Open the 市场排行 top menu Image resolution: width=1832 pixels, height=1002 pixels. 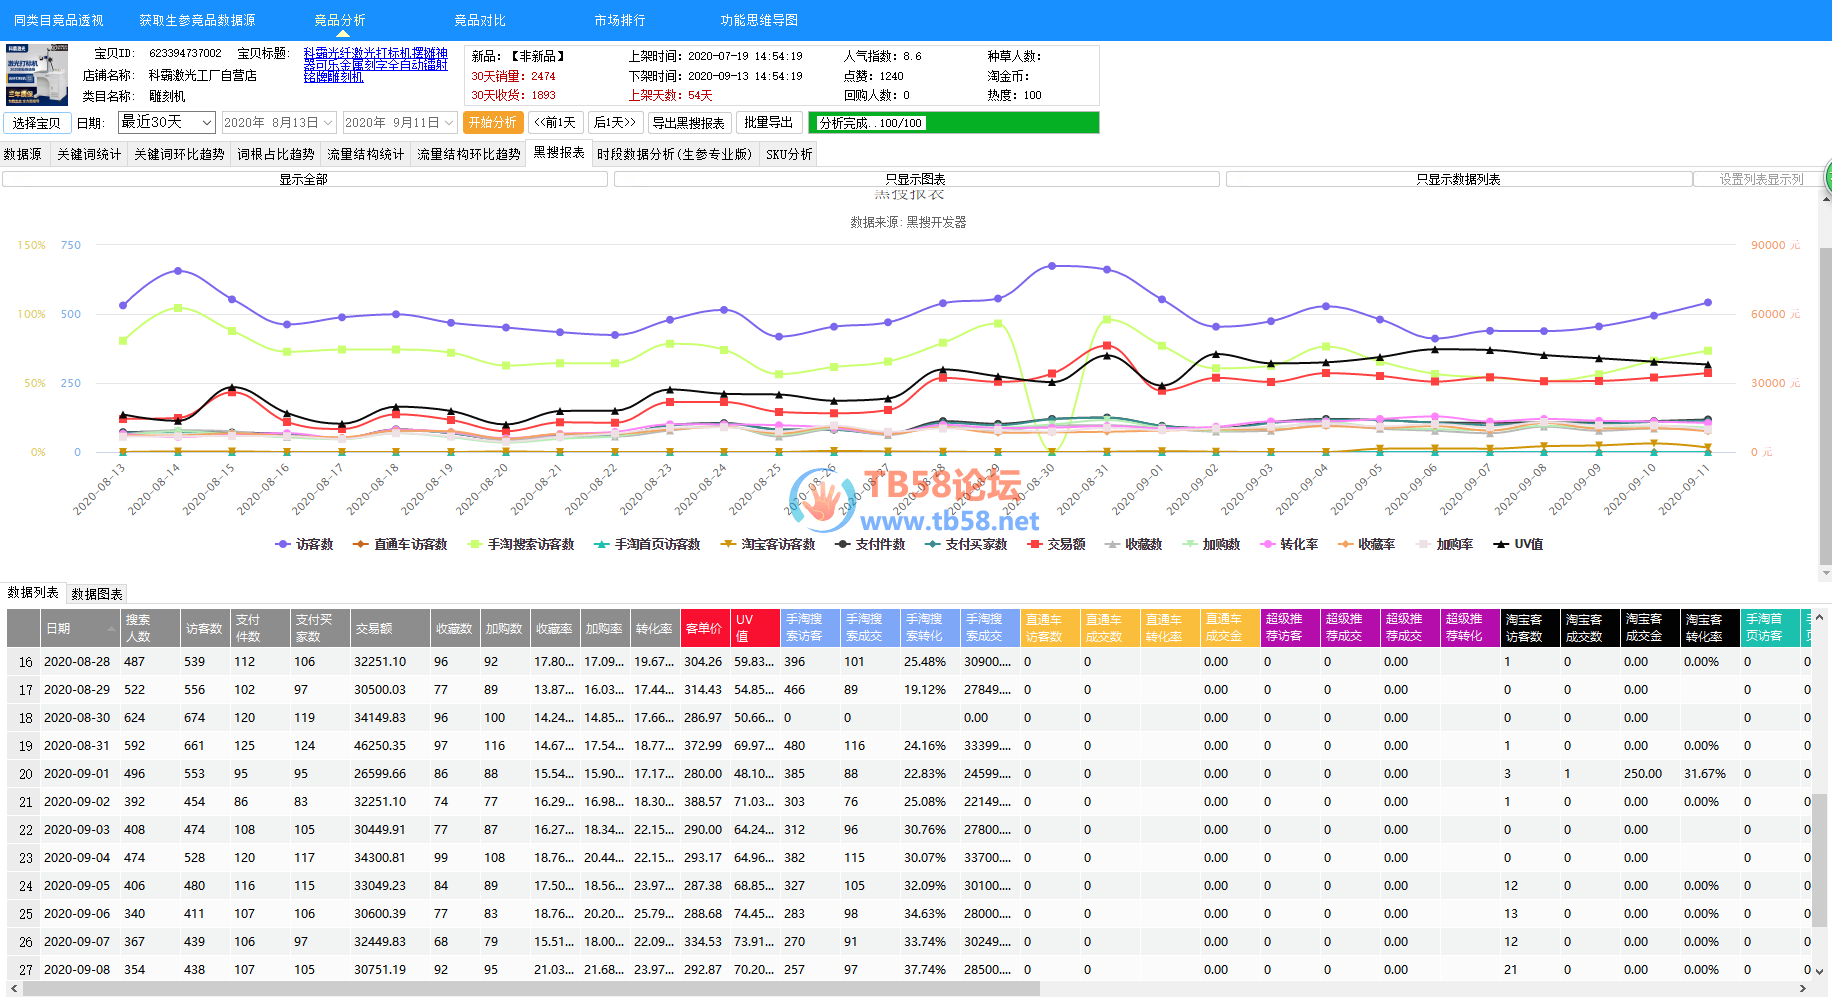tap(619, 20)
